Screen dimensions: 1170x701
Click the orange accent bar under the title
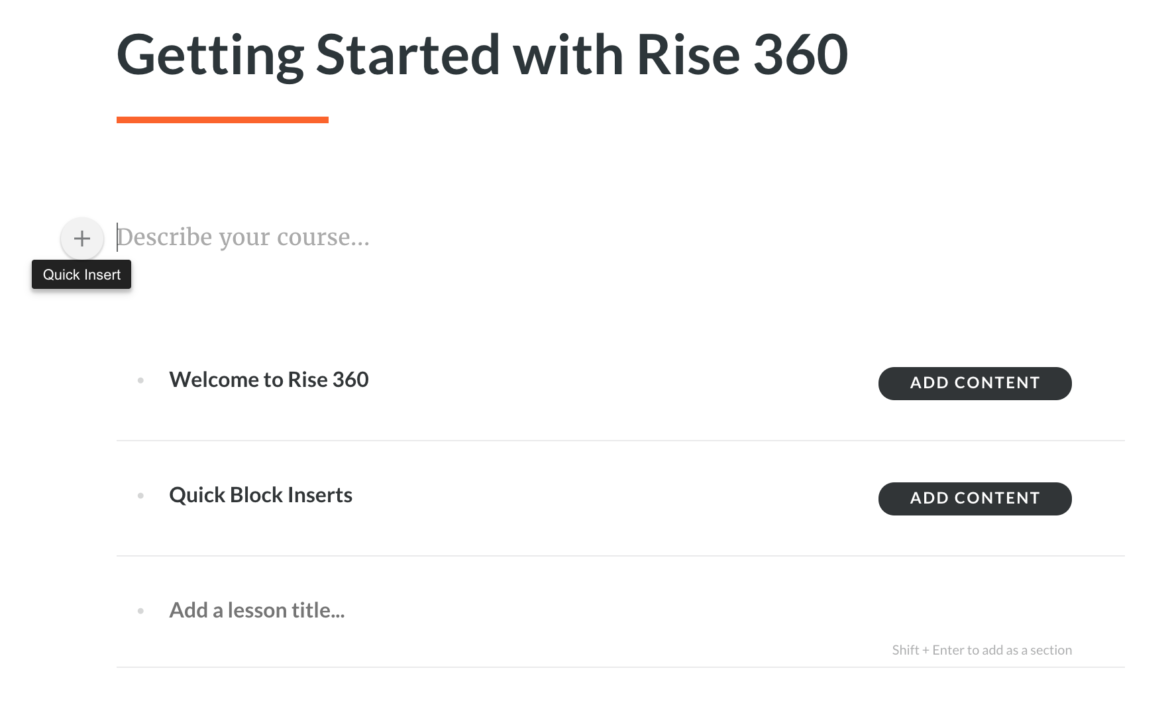tap(222, 120)
